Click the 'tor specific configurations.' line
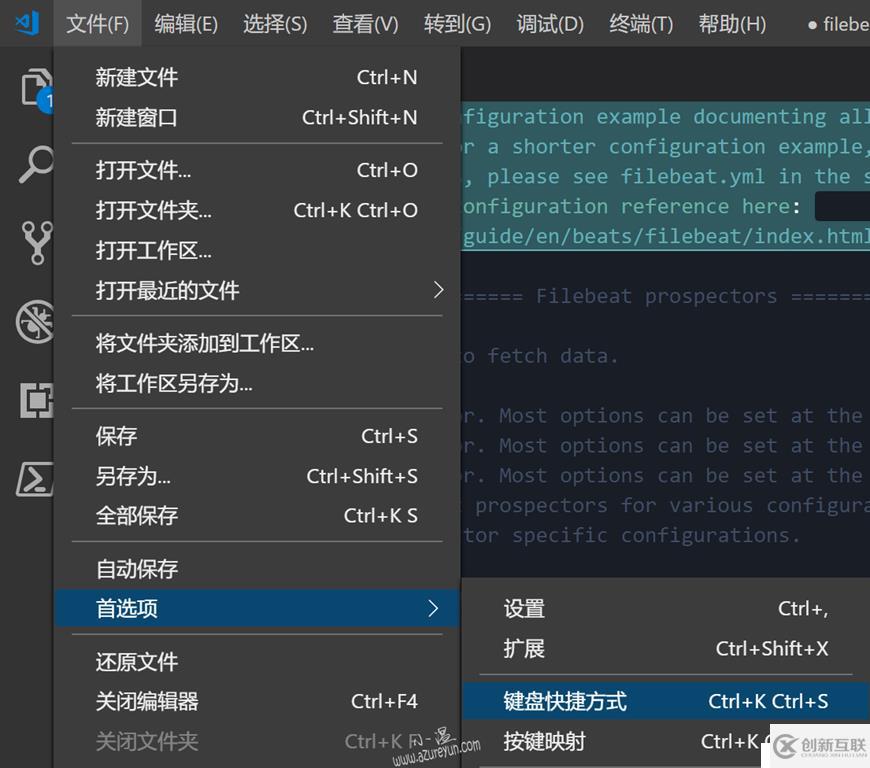This screenshot has width=870, height=768. pyautogui.click(x=631, y=535)
